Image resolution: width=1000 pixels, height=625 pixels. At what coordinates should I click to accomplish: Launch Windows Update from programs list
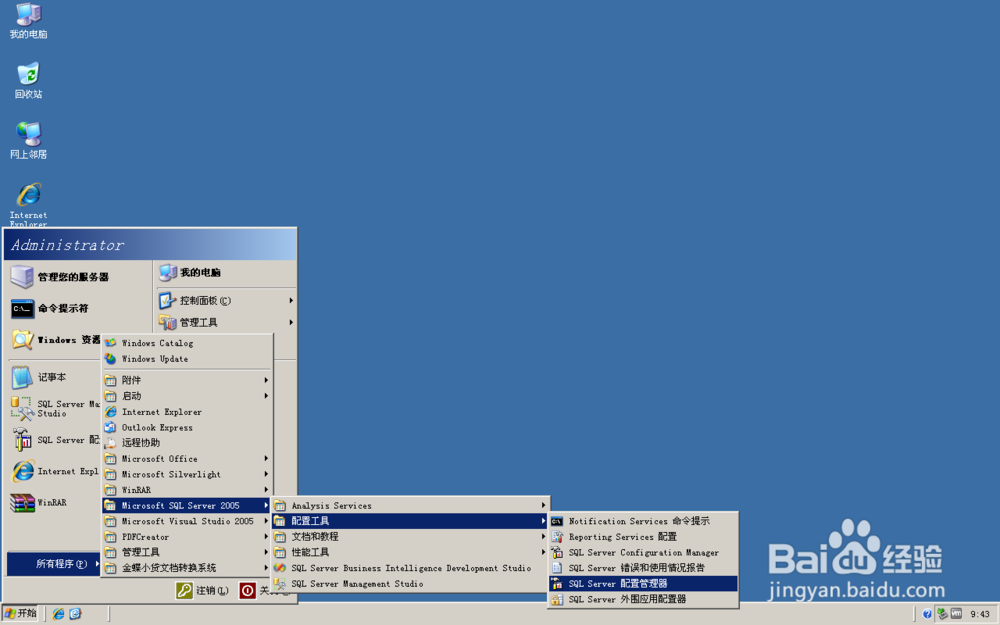coord(188,359)
